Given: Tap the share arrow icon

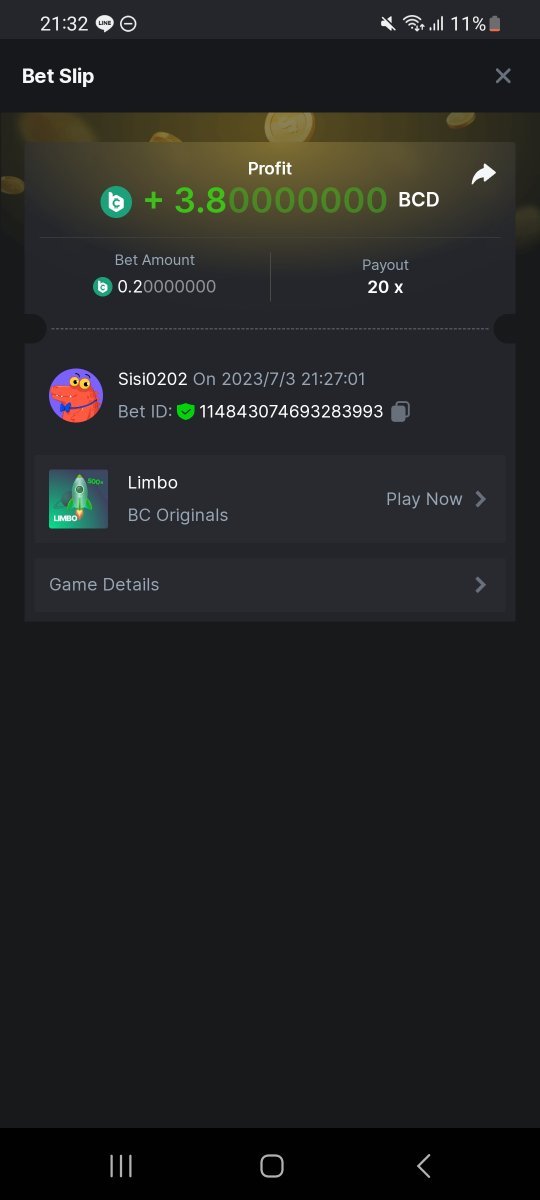Looking at the screenshot, I should tap(484, 175).
